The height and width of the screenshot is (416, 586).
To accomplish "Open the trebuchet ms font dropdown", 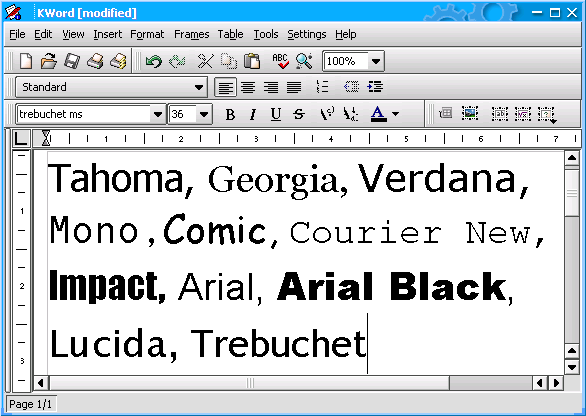I will coord(158,114).
